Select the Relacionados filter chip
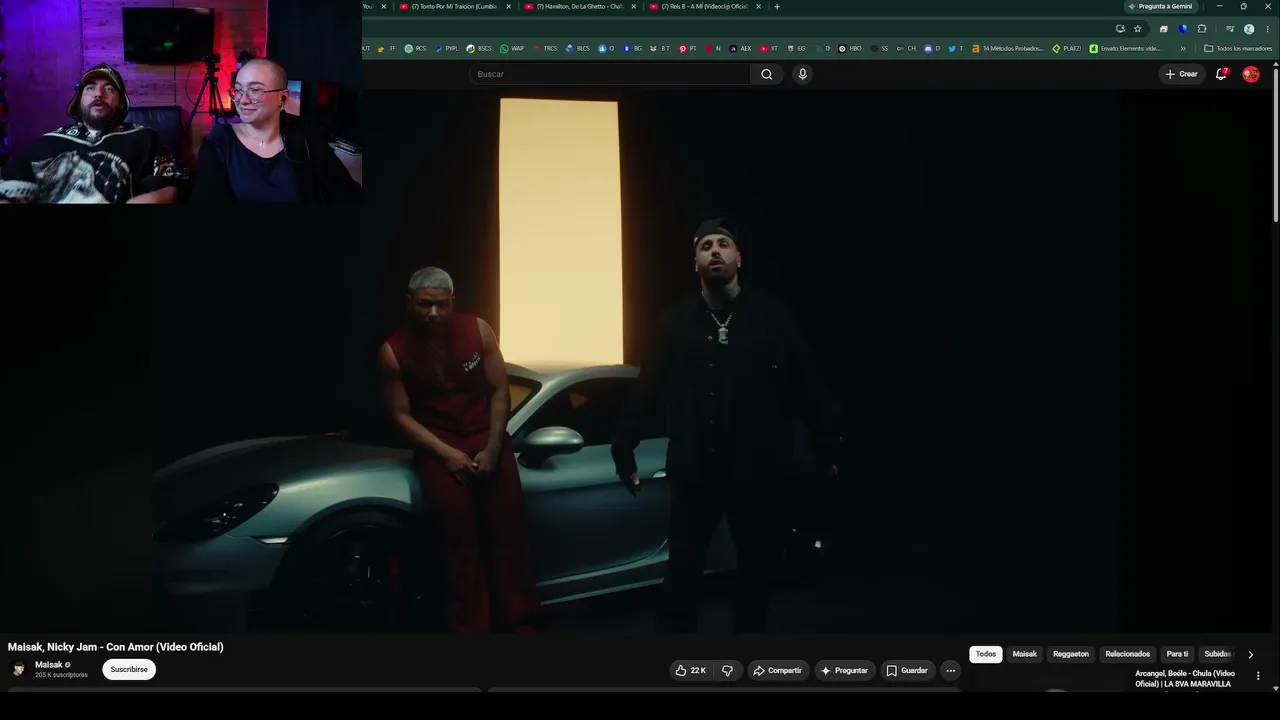This screenshot has width=1280, height=720. (x=1128, y=654)
